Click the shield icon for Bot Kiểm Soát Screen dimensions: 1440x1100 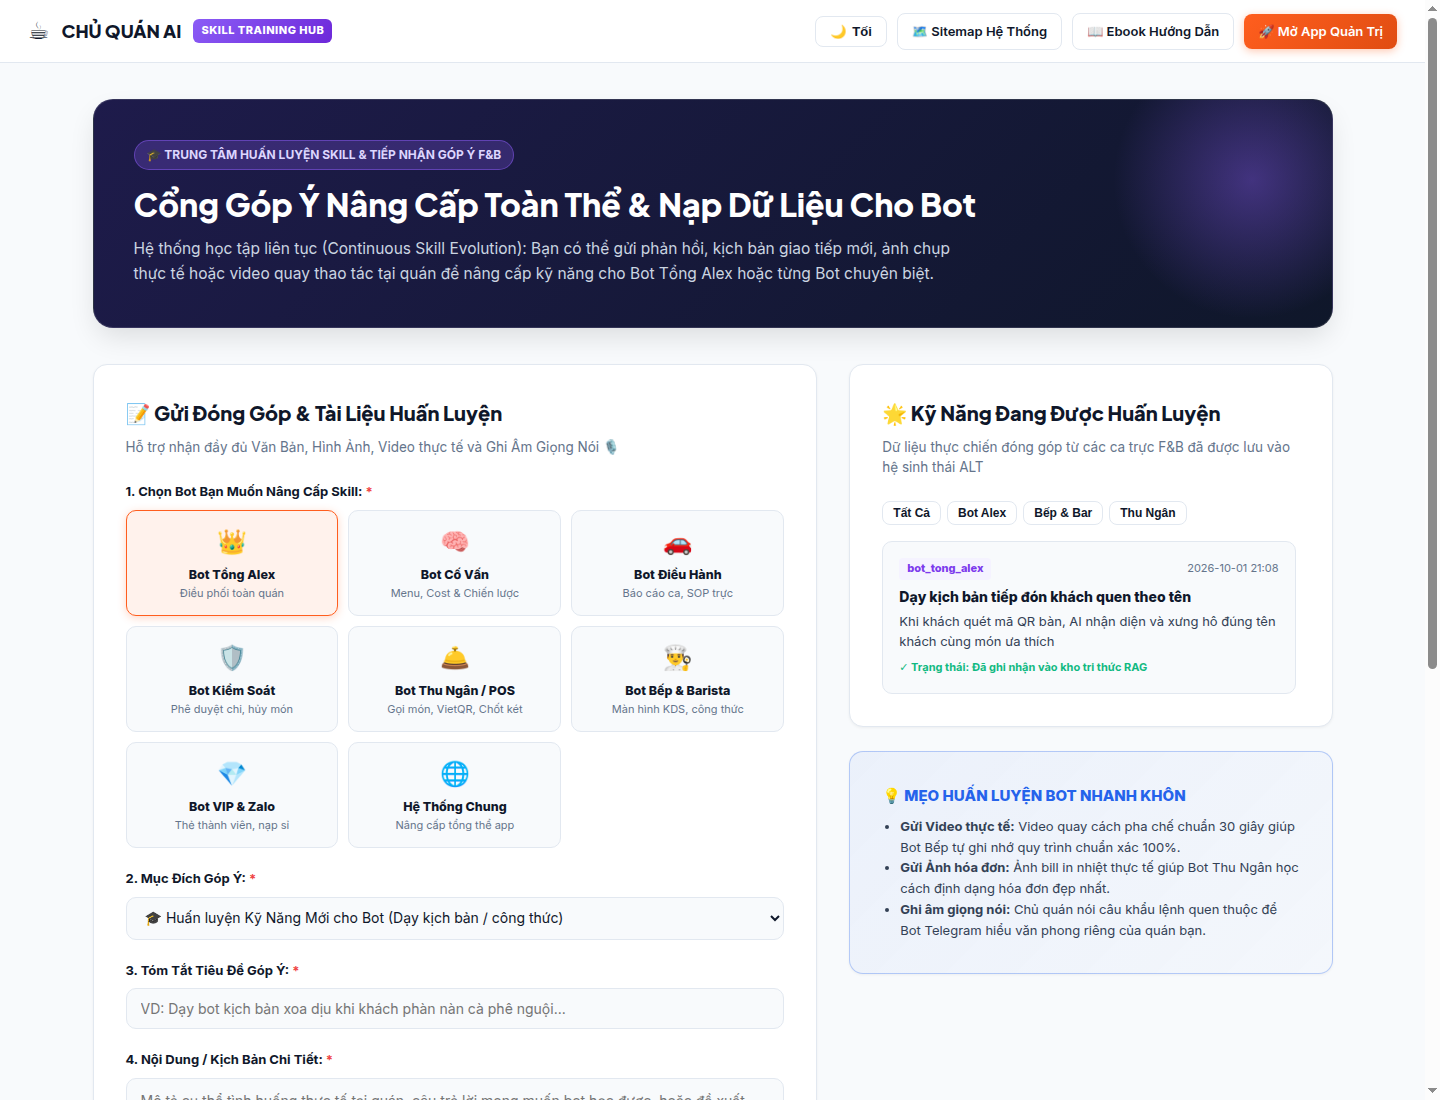(232, 658)
